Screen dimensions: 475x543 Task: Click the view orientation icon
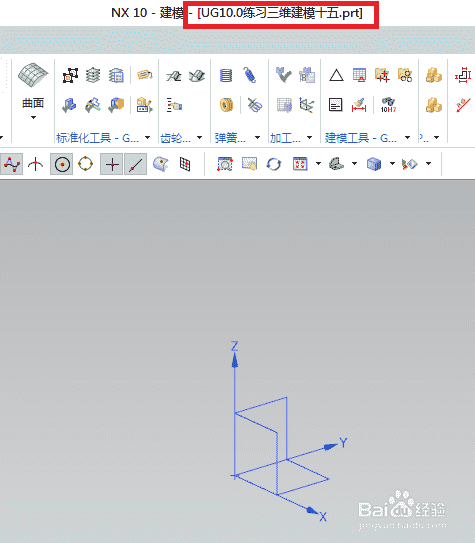336,164
